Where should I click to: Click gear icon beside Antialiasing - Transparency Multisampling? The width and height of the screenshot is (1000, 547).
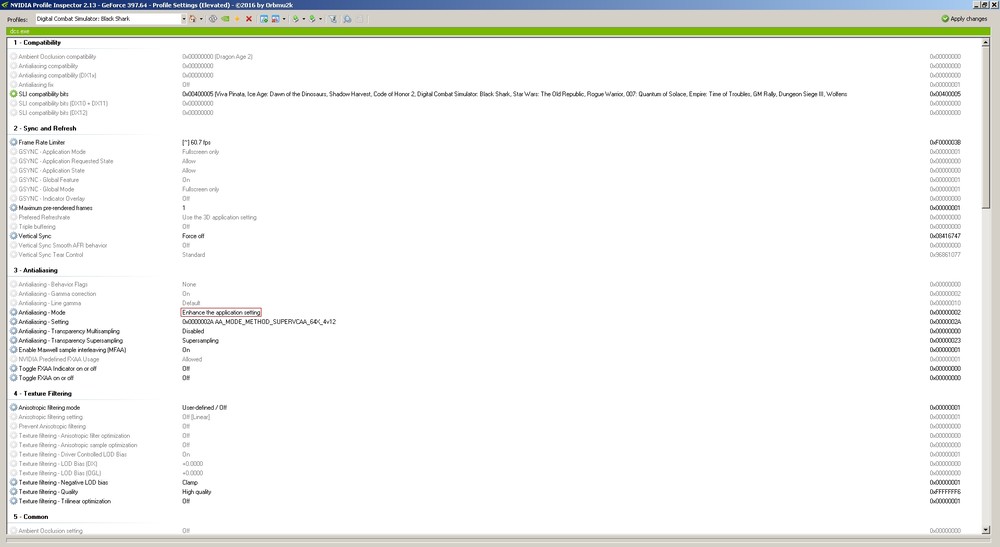(x=13, y=331)
